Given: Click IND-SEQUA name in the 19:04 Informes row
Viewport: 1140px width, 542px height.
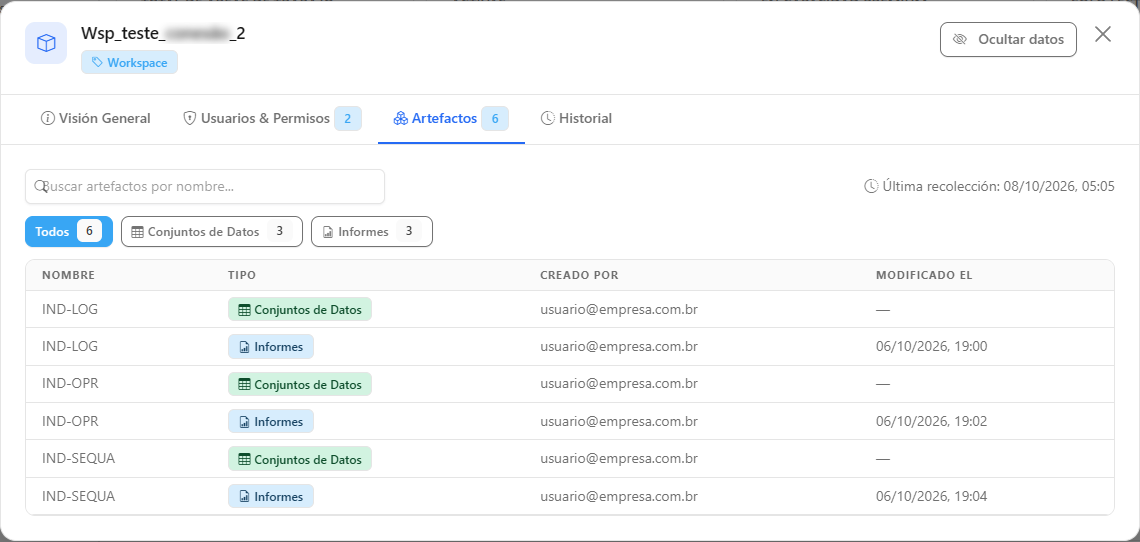Looking at the screenshot, I should [79, 496].
